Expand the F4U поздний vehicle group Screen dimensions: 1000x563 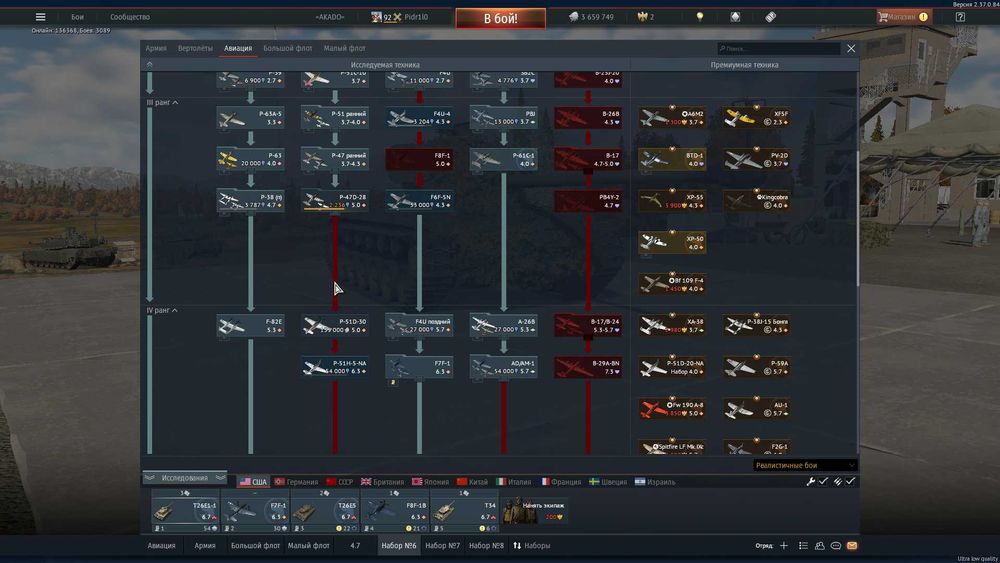click(419, 326)
